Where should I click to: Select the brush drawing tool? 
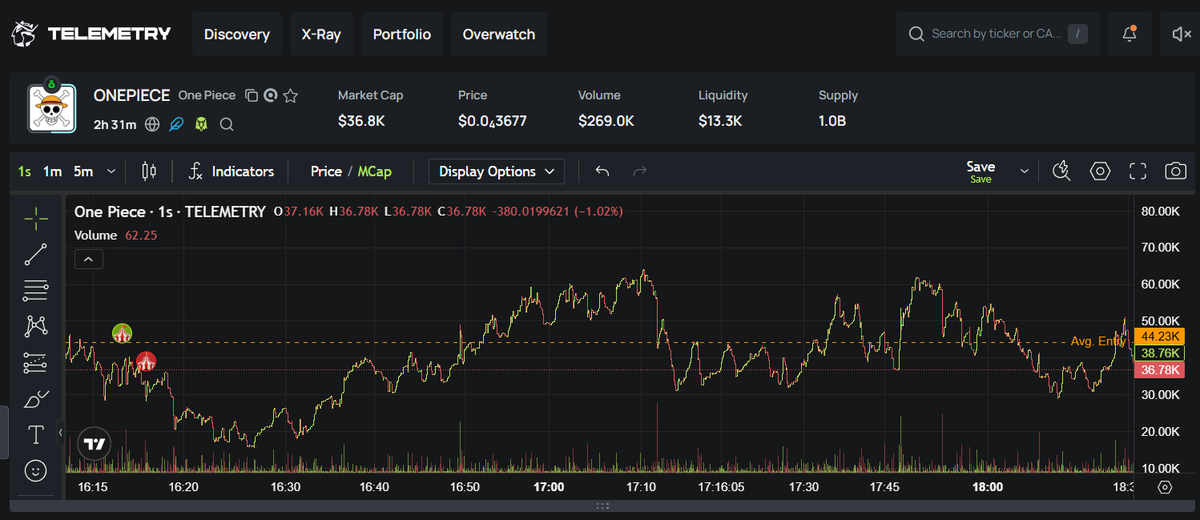click(x=36, y=399)
